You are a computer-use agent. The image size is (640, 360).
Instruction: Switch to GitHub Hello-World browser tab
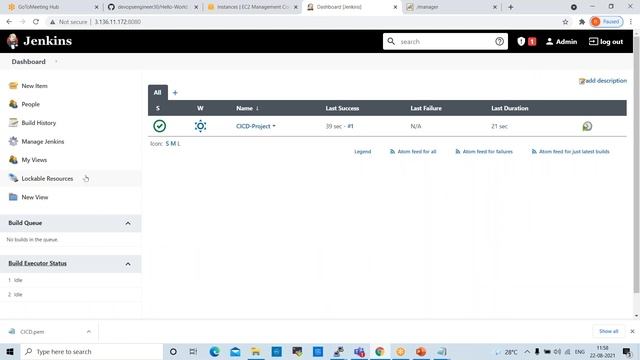pos(153,7)
